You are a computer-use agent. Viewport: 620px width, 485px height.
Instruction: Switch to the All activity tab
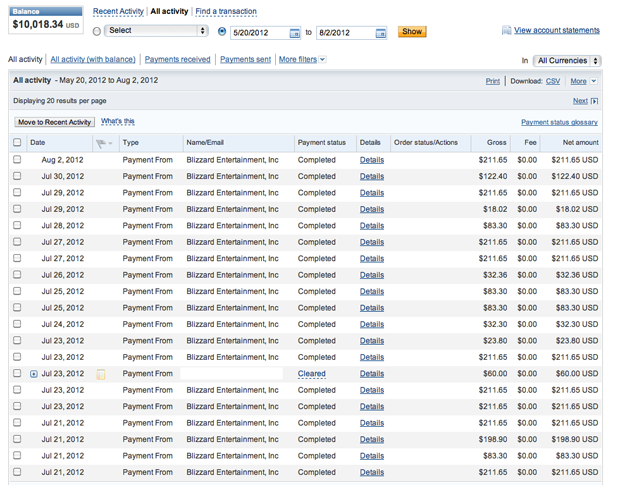tap(169, 11)
